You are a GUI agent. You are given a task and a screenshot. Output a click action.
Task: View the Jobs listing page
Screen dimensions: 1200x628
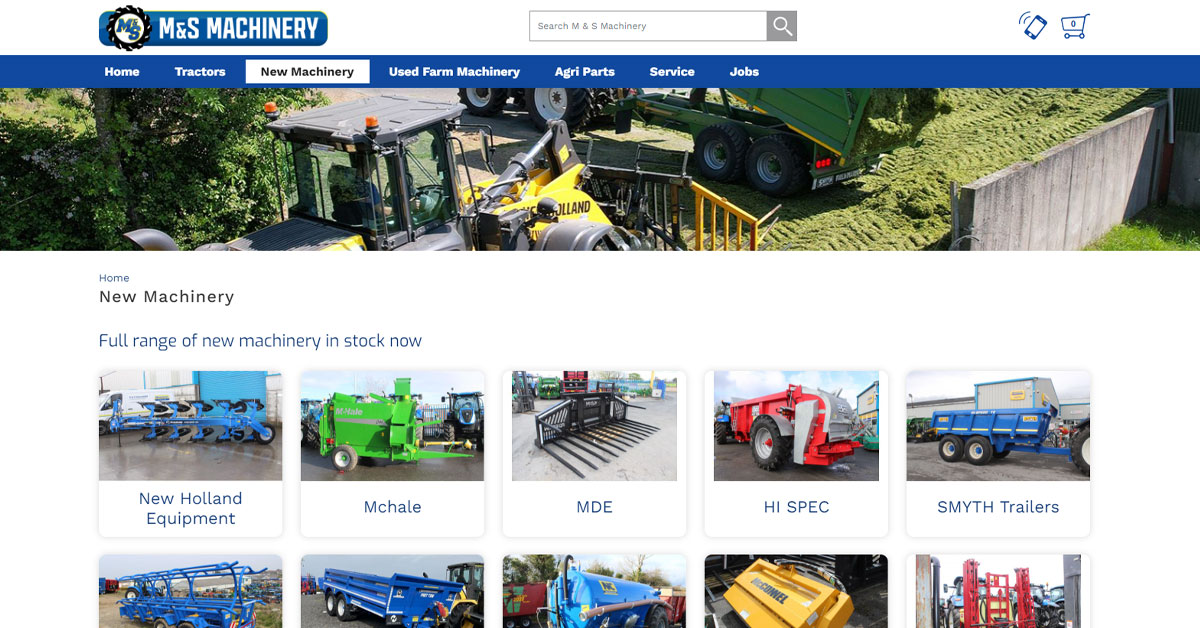click(744, 71)
